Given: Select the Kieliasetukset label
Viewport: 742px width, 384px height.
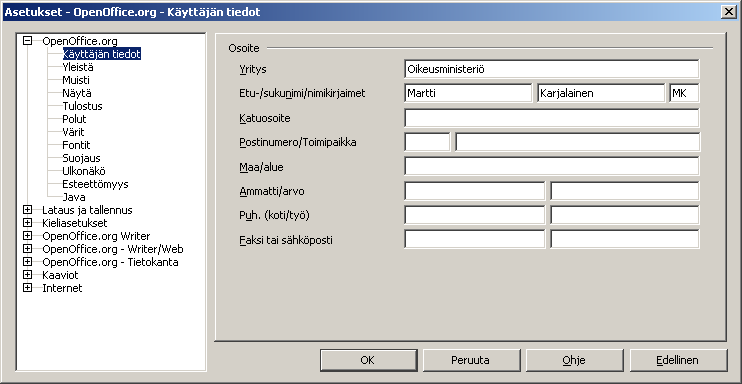Looking at the screenshot, I should [75, 223].
